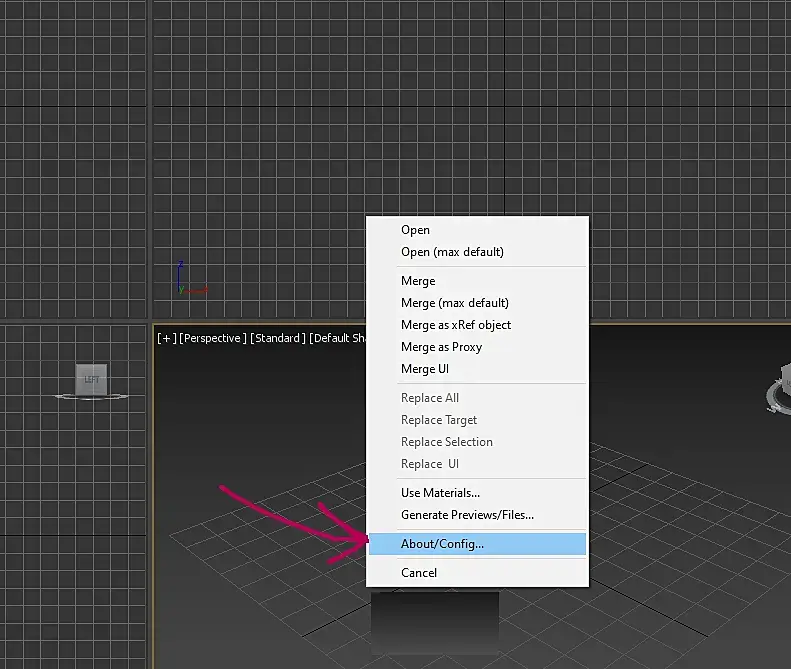Select Merge (max default) option
The image size is (791, 669).
[x=477, y=303]
